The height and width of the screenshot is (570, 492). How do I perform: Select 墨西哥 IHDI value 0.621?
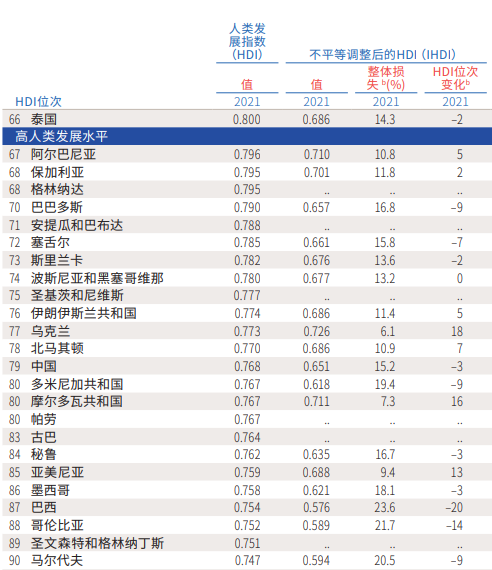[316, 490]
